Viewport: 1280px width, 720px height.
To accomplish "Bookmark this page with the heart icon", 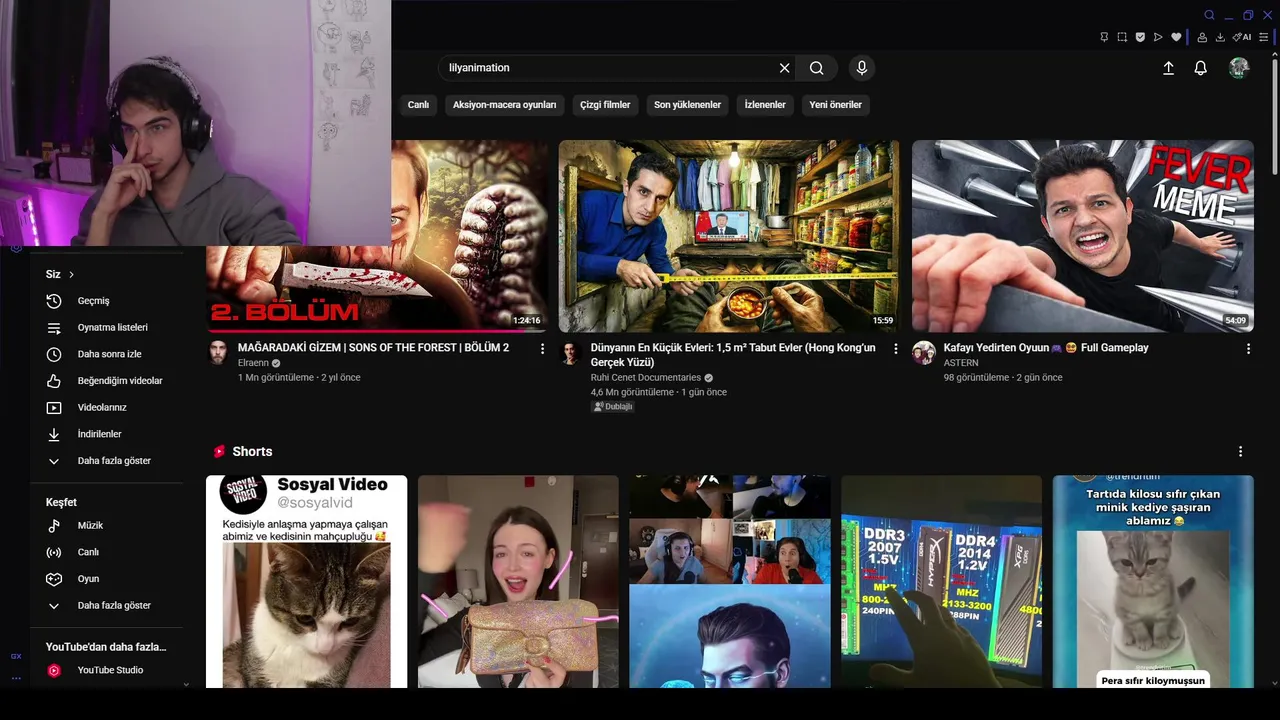I will point(1176,37).
